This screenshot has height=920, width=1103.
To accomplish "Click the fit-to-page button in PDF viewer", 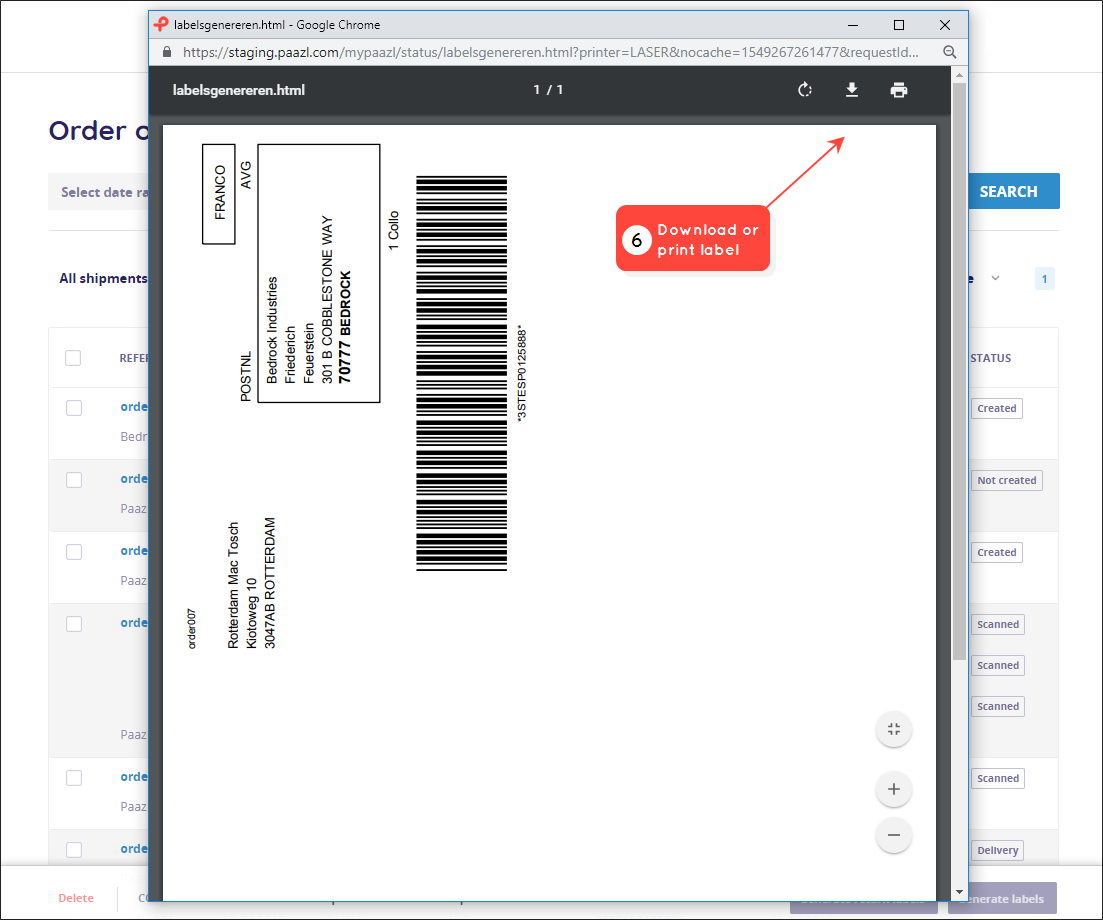I will tap(894, 729).
